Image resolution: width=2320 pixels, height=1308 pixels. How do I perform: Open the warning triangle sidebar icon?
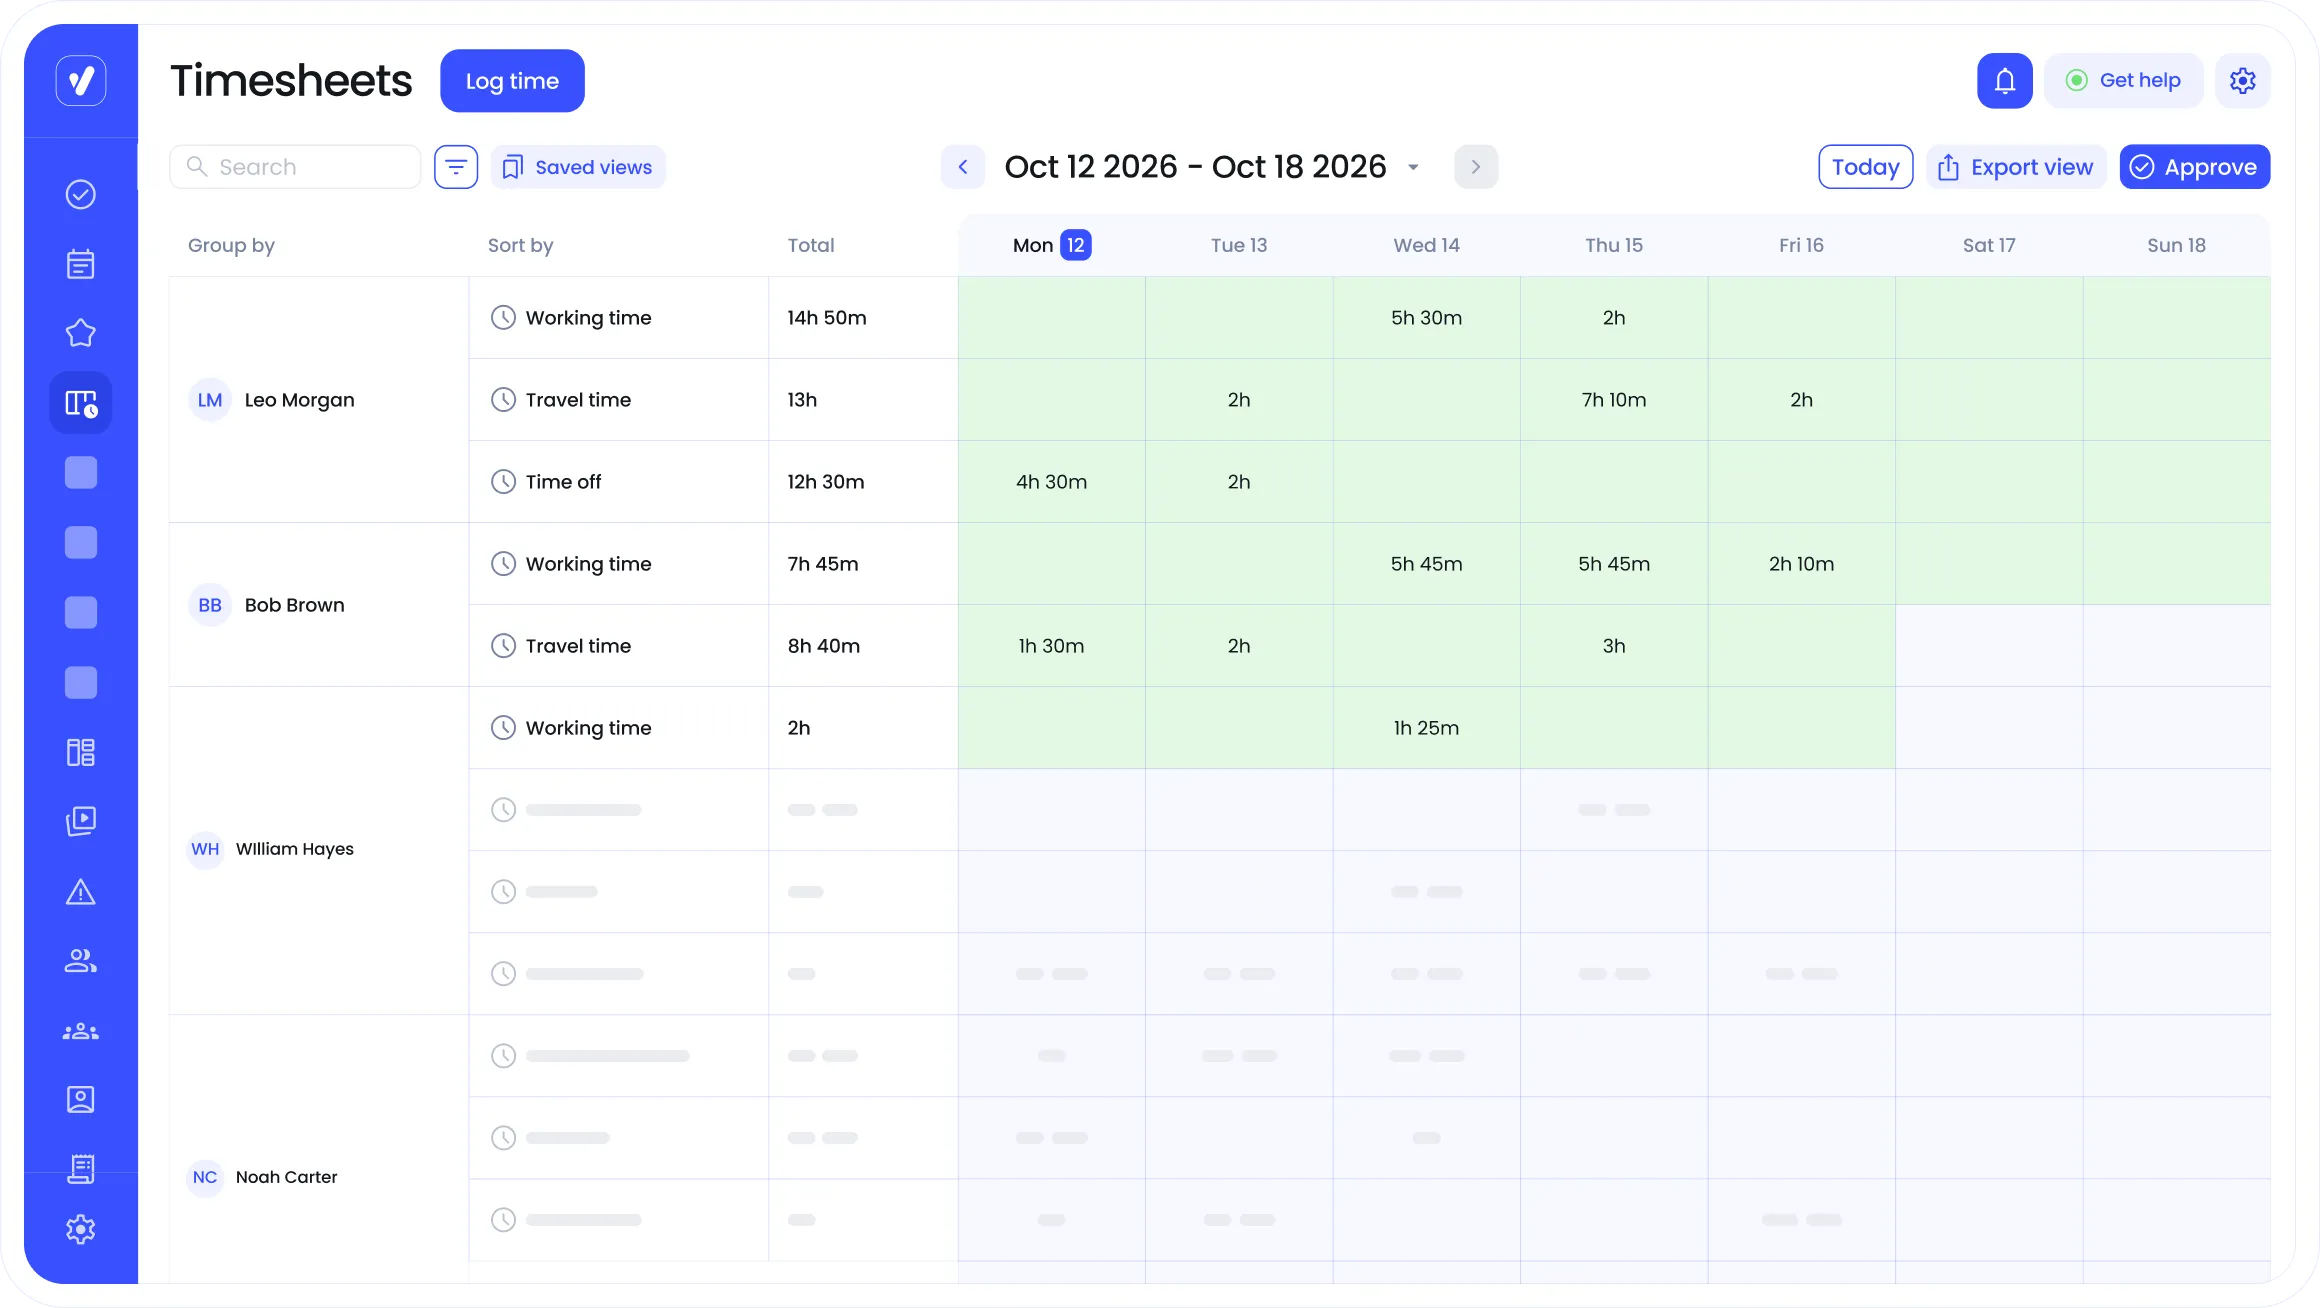[x=81, y=892]
